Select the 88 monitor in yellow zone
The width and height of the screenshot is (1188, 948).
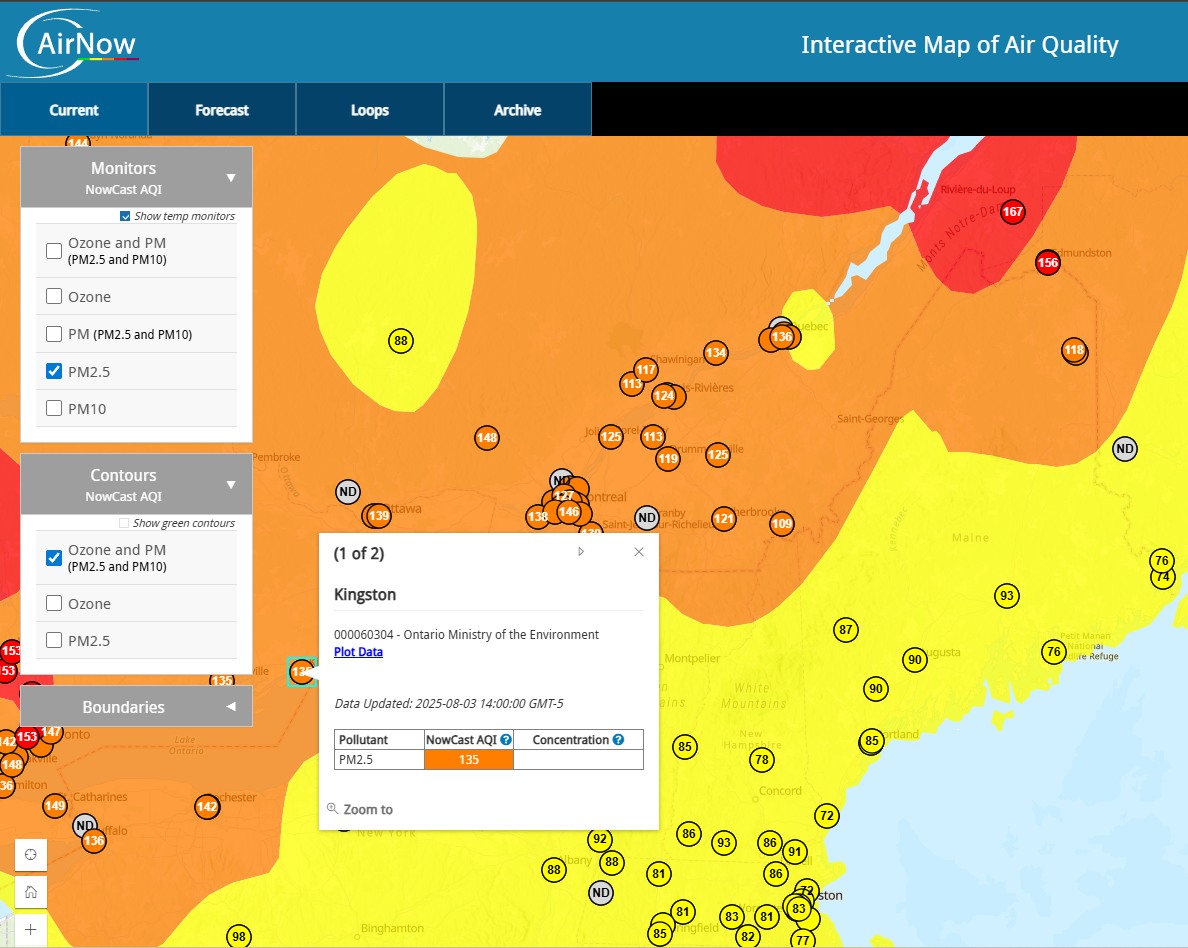point(401,341)
